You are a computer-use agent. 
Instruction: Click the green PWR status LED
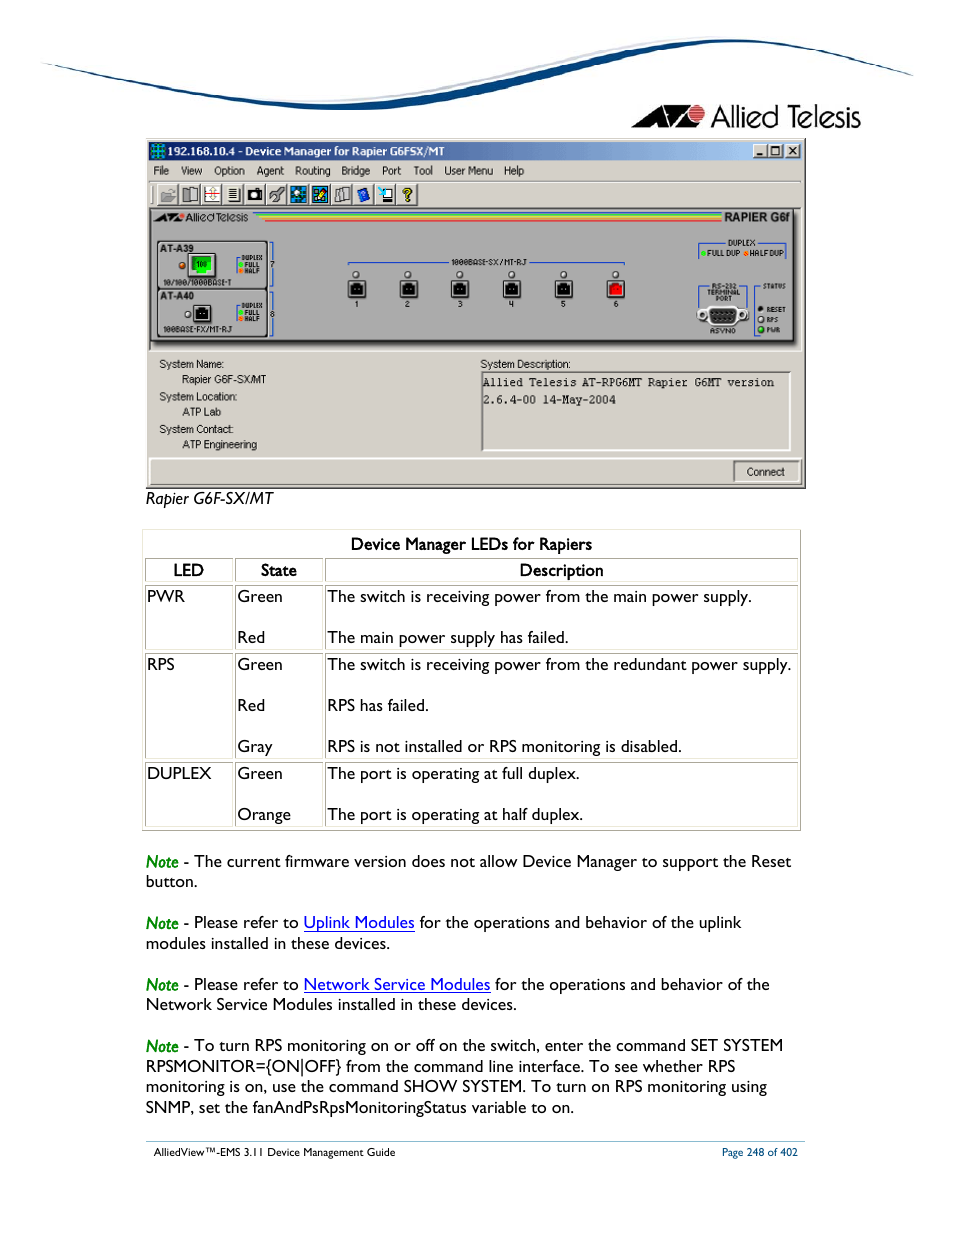tap(761, 330)
